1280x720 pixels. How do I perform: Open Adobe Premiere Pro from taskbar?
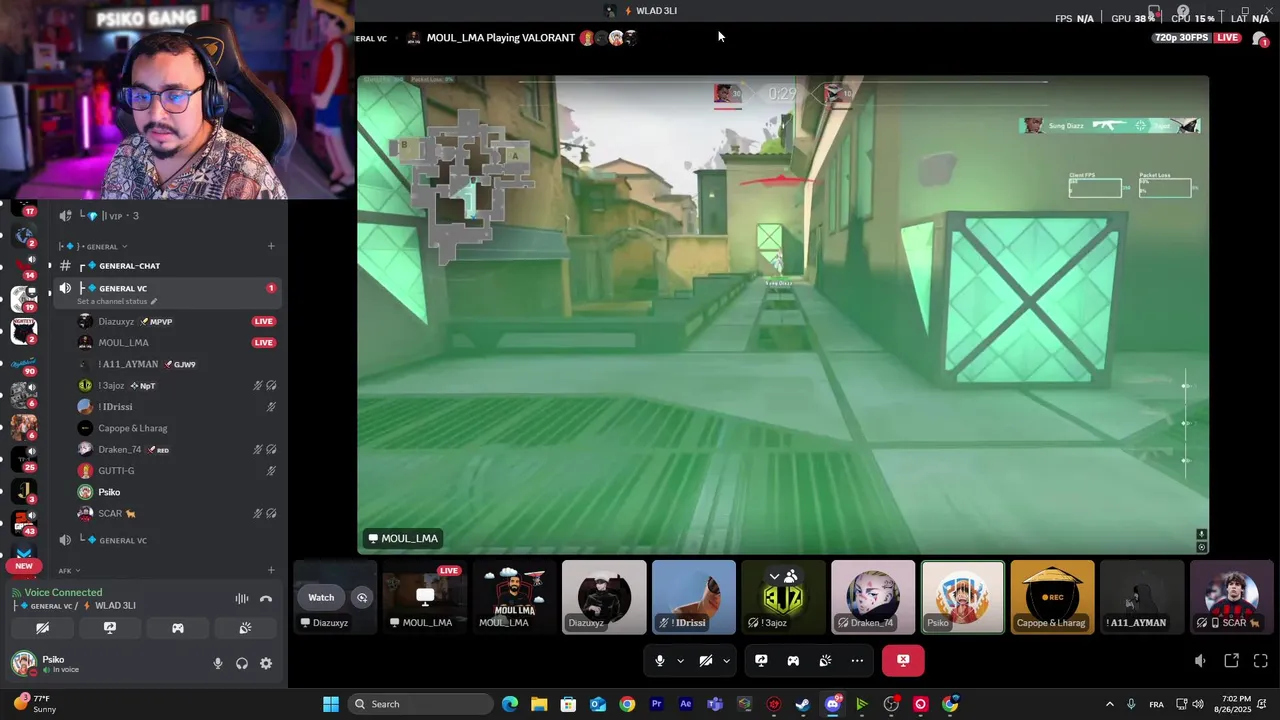657,704
